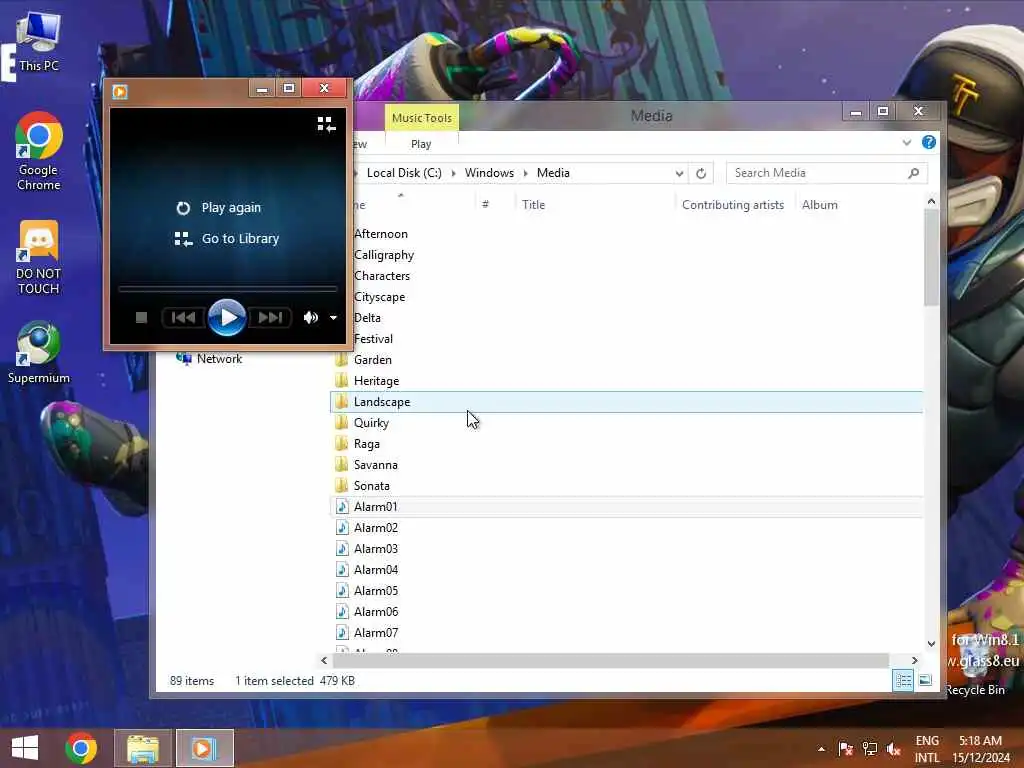Skip to next track in media player
This screenshot has height=768, width=1024.
click(270, 317)
